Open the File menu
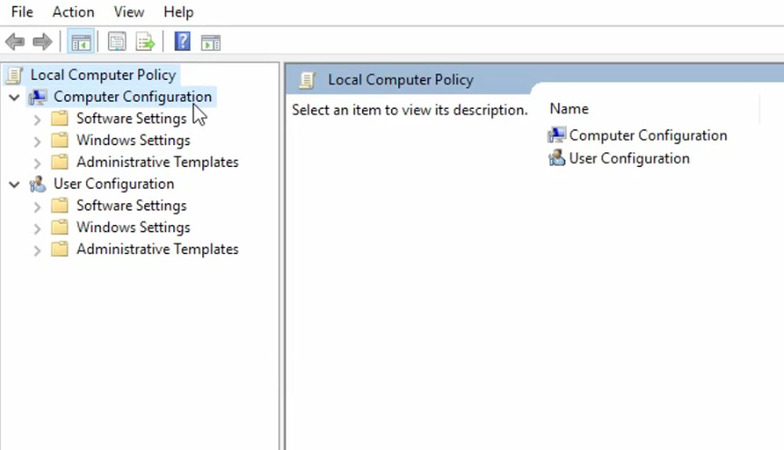This screenshot has width=784, height=450. point(22,12)
